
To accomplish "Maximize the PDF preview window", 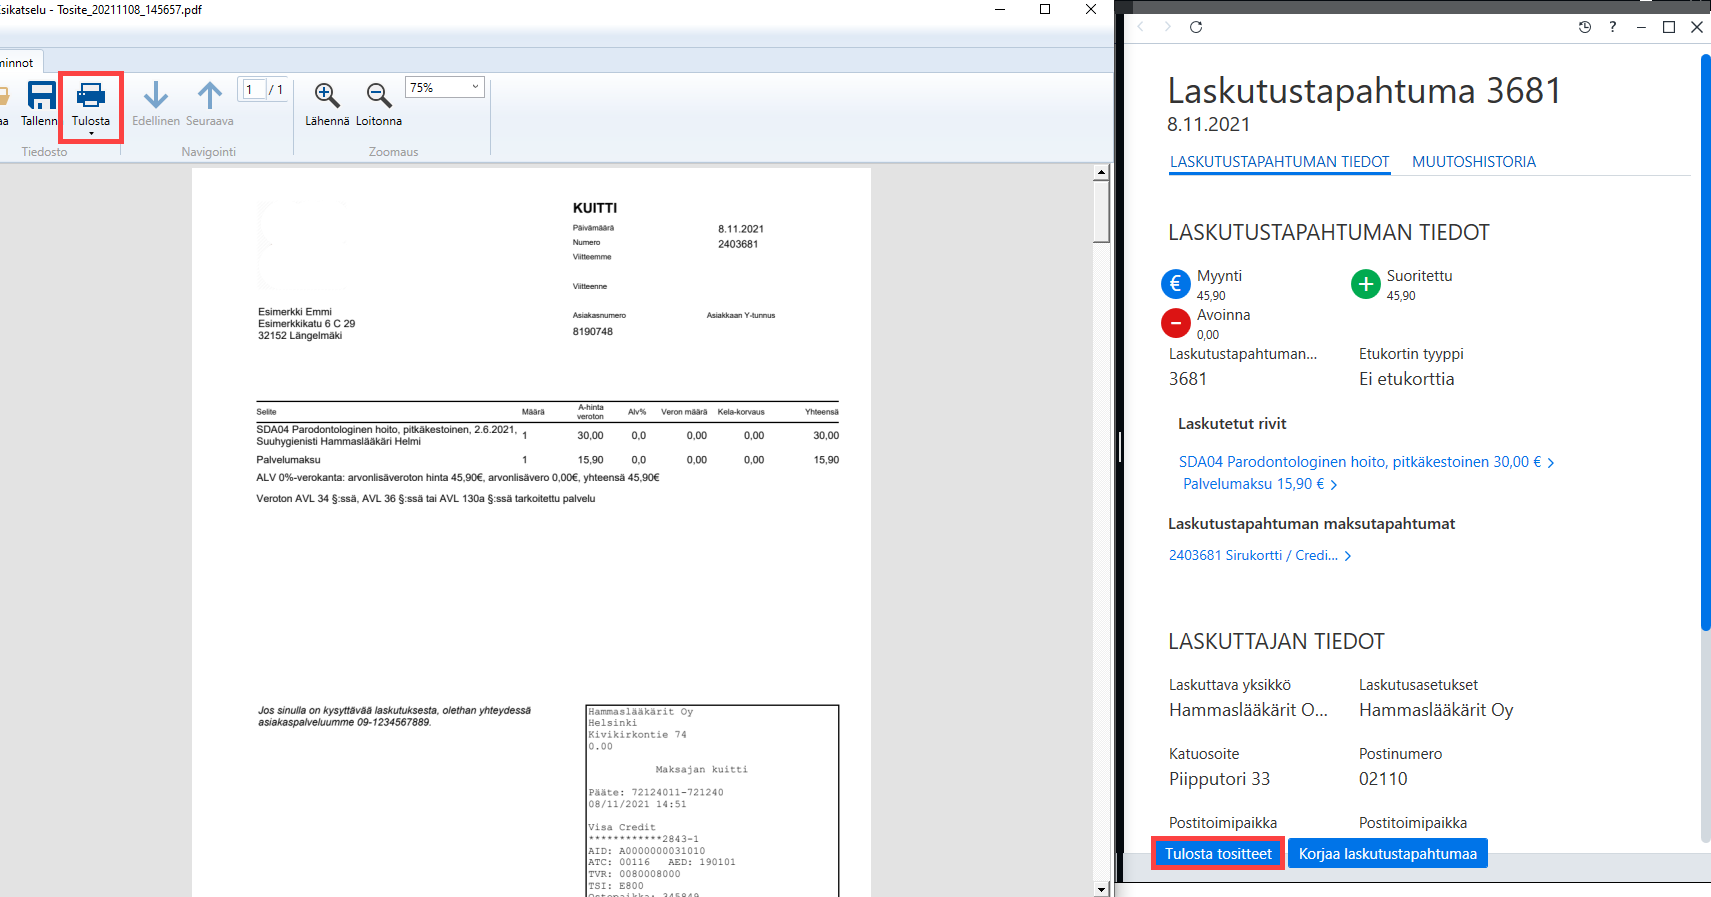I will point(1045,9).
